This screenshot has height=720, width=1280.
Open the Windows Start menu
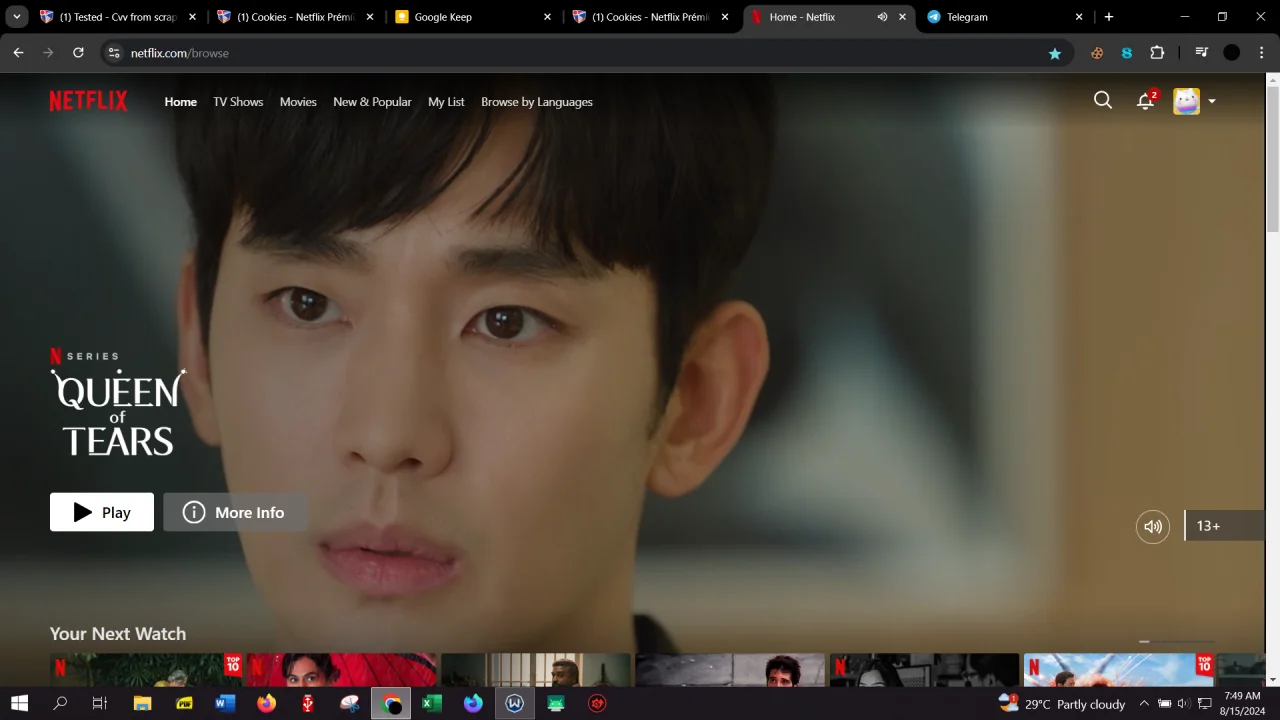click(19, 704)
